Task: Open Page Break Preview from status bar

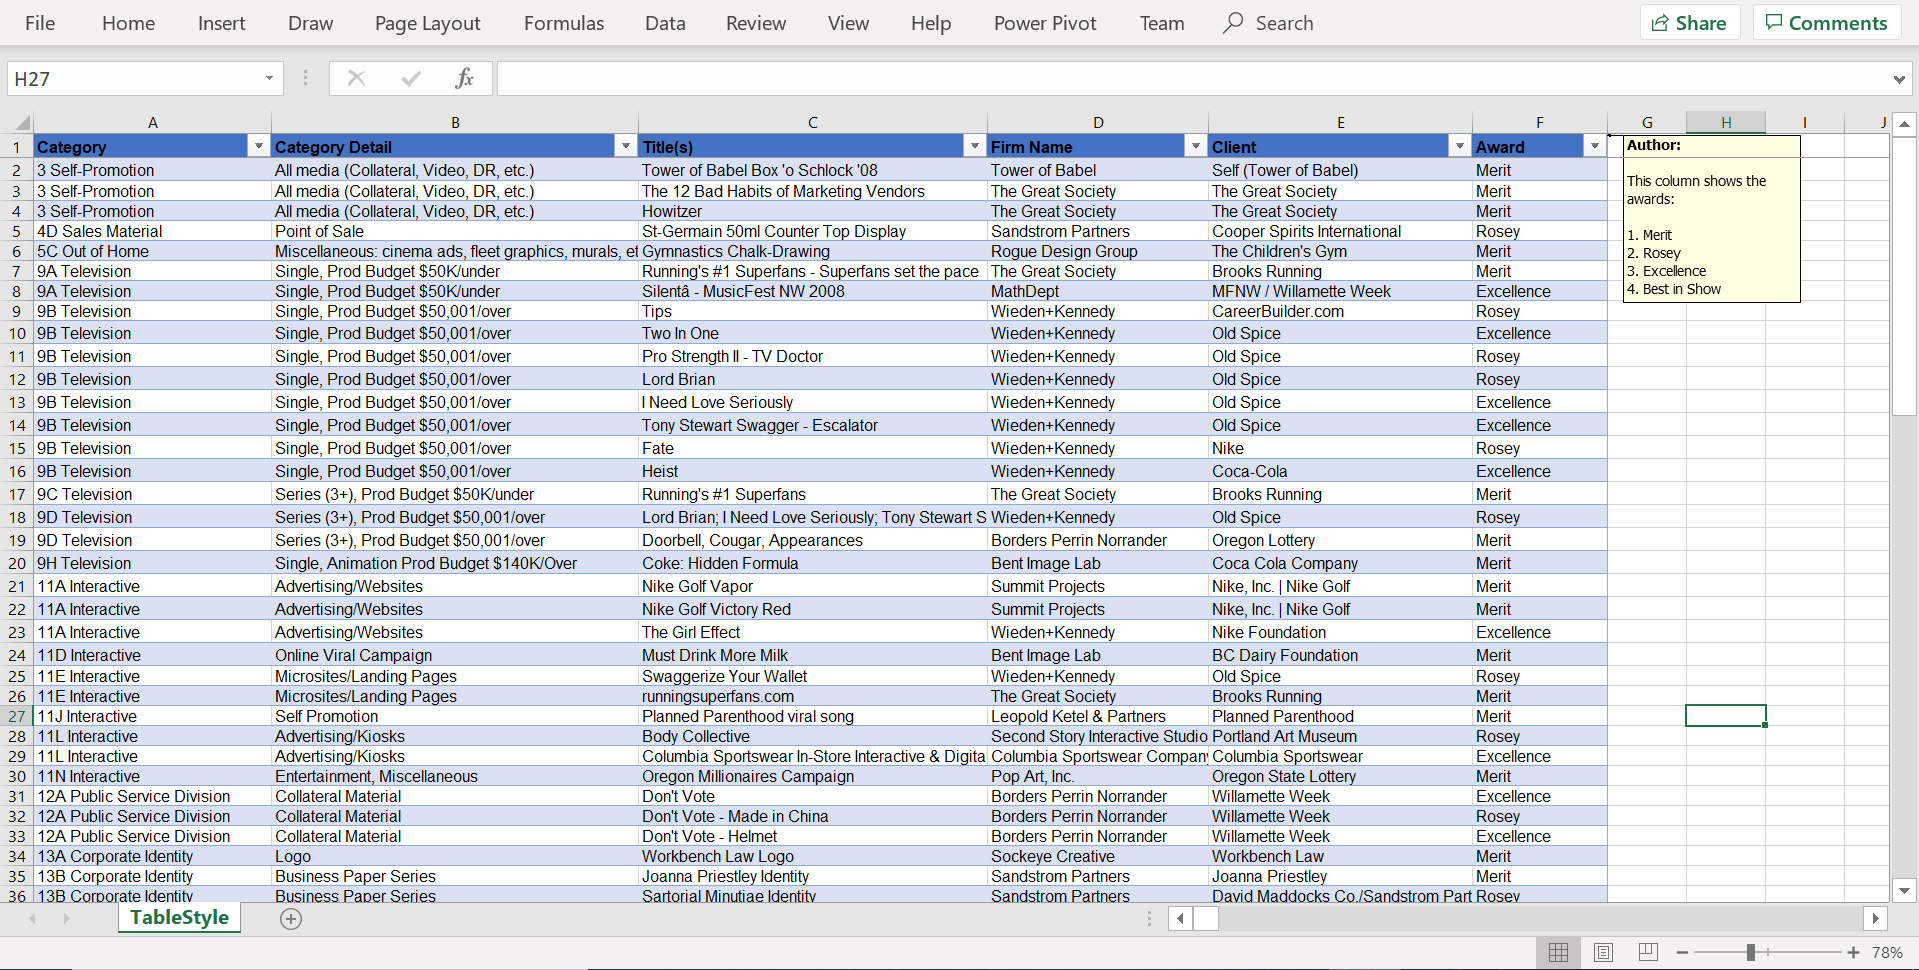Action: (x=1647, y=952)
